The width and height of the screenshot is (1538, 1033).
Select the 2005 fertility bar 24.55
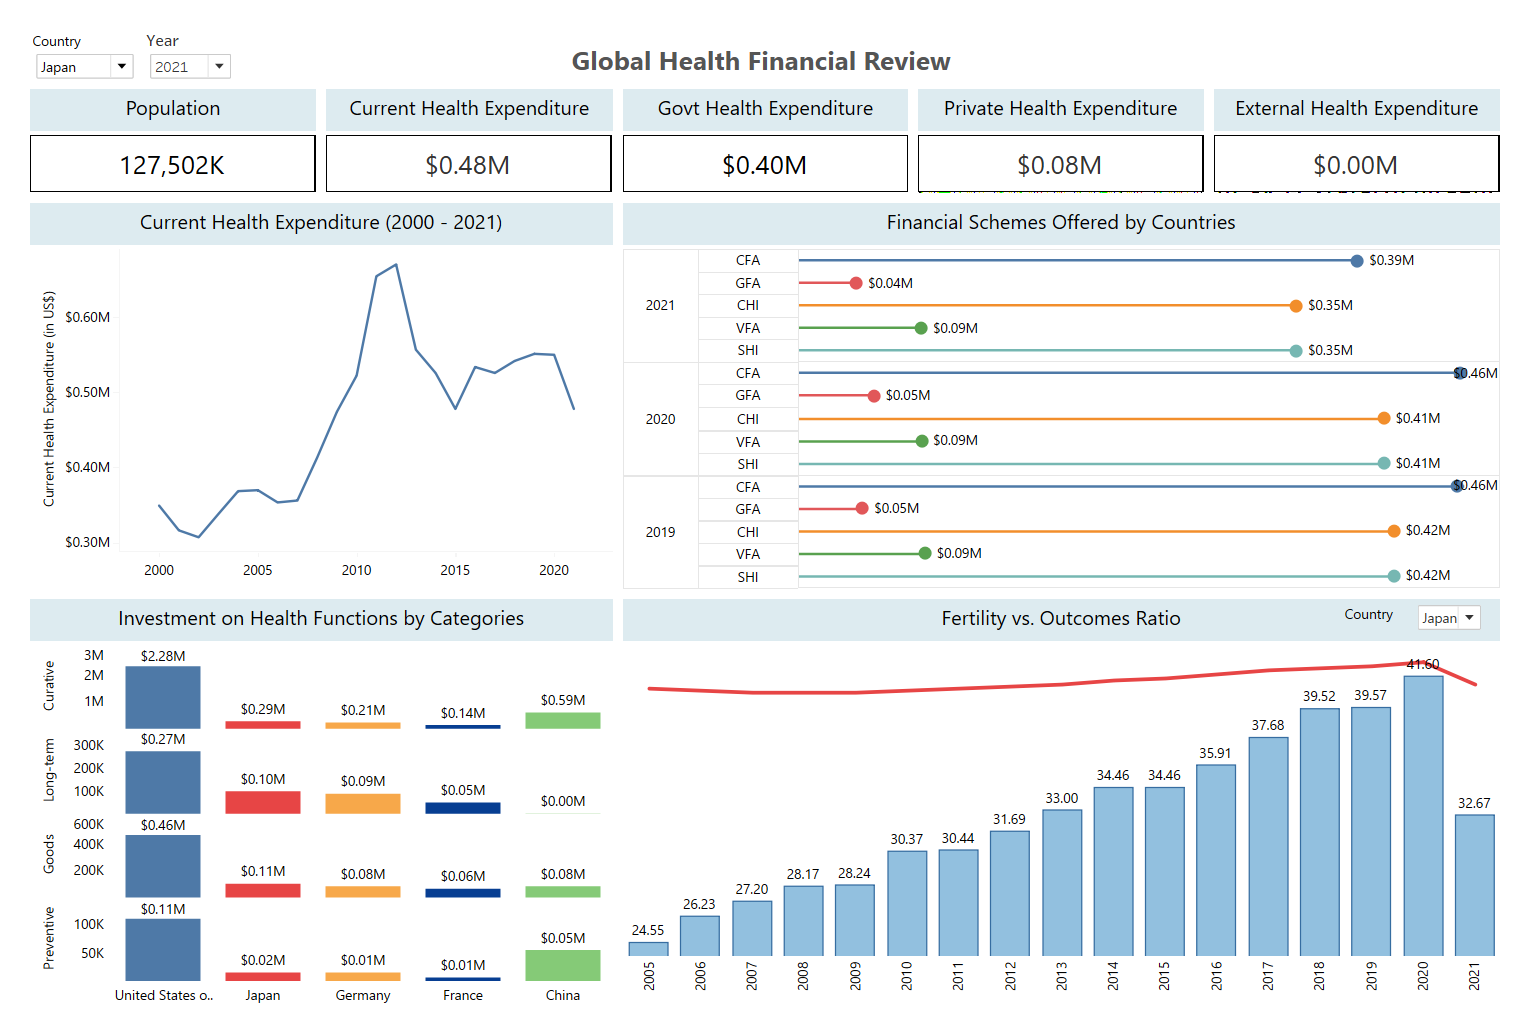pos(648,949)
